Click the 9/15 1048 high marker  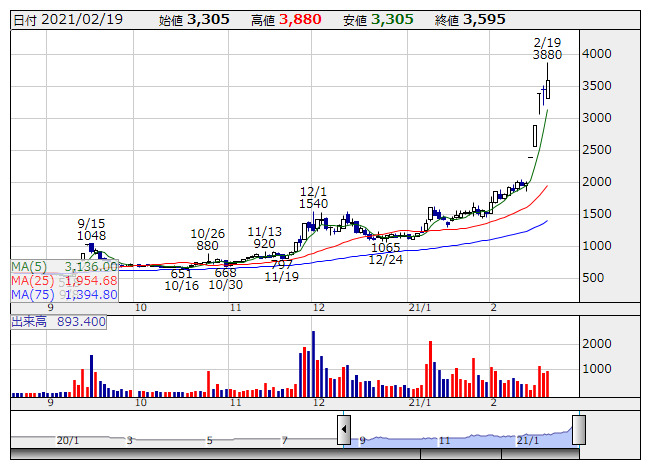click(91, 230)
